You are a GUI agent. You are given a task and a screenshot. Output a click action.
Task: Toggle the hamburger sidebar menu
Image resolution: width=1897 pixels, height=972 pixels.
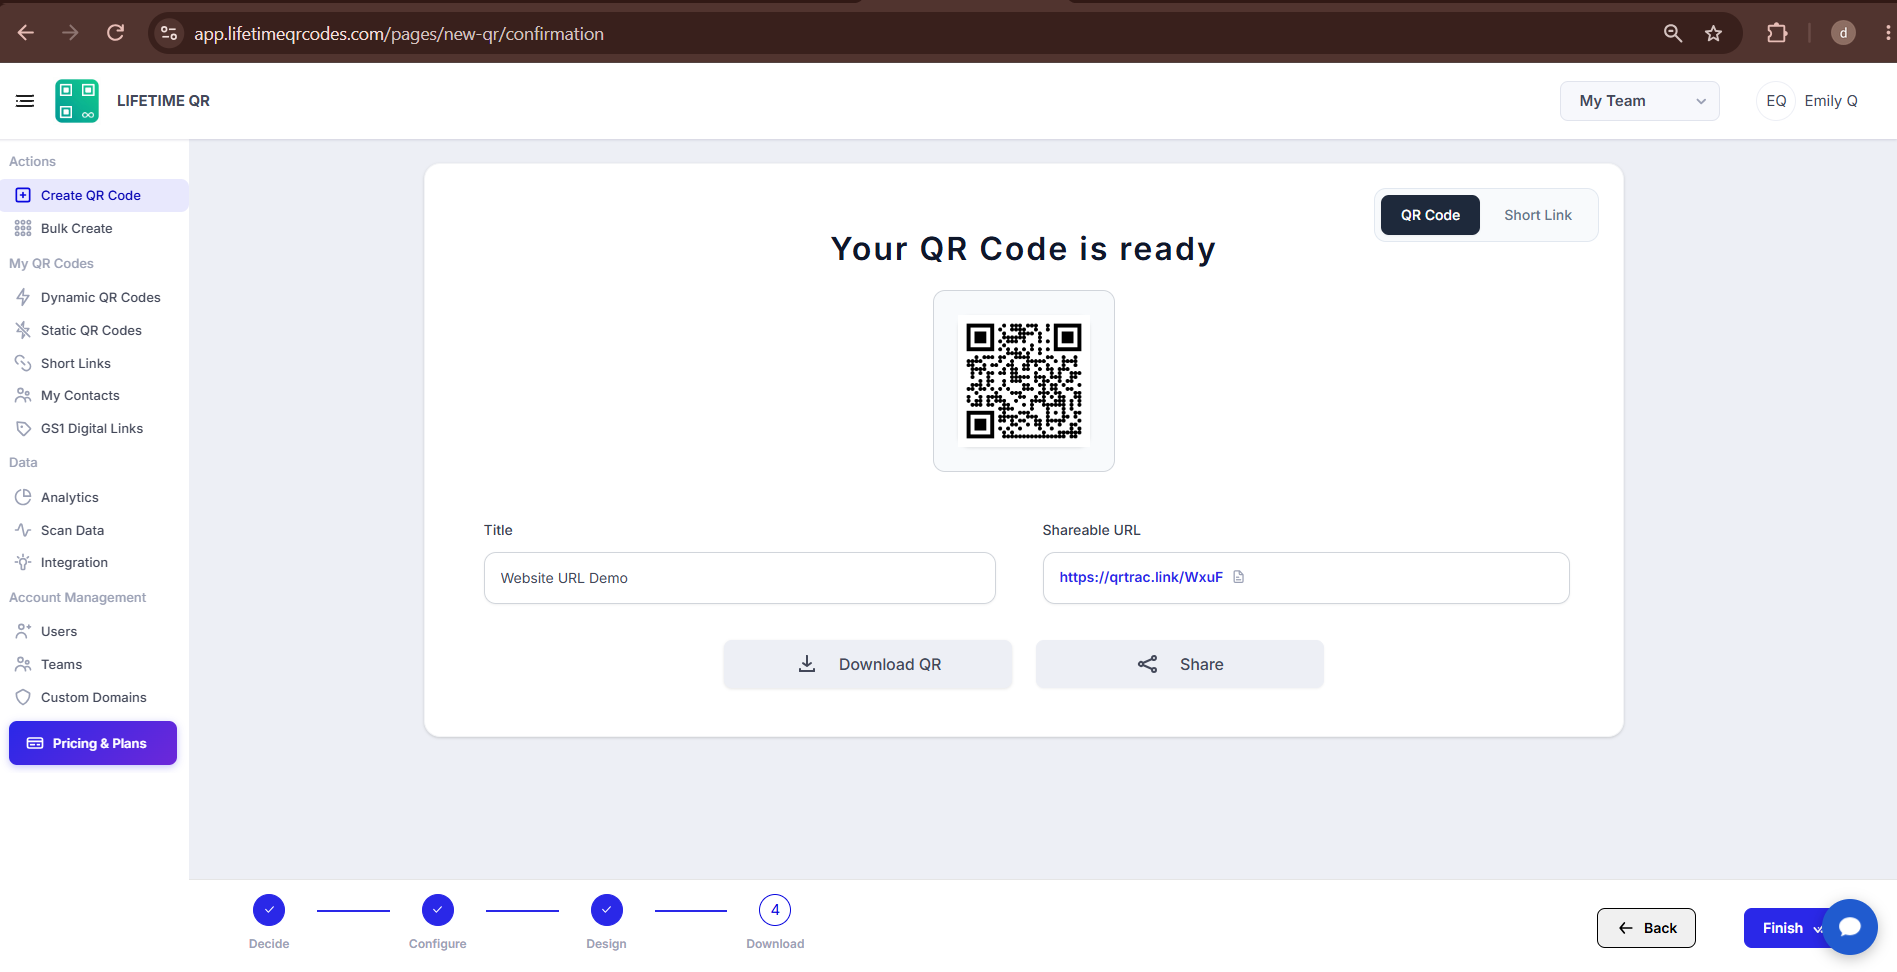click(25, 101)
